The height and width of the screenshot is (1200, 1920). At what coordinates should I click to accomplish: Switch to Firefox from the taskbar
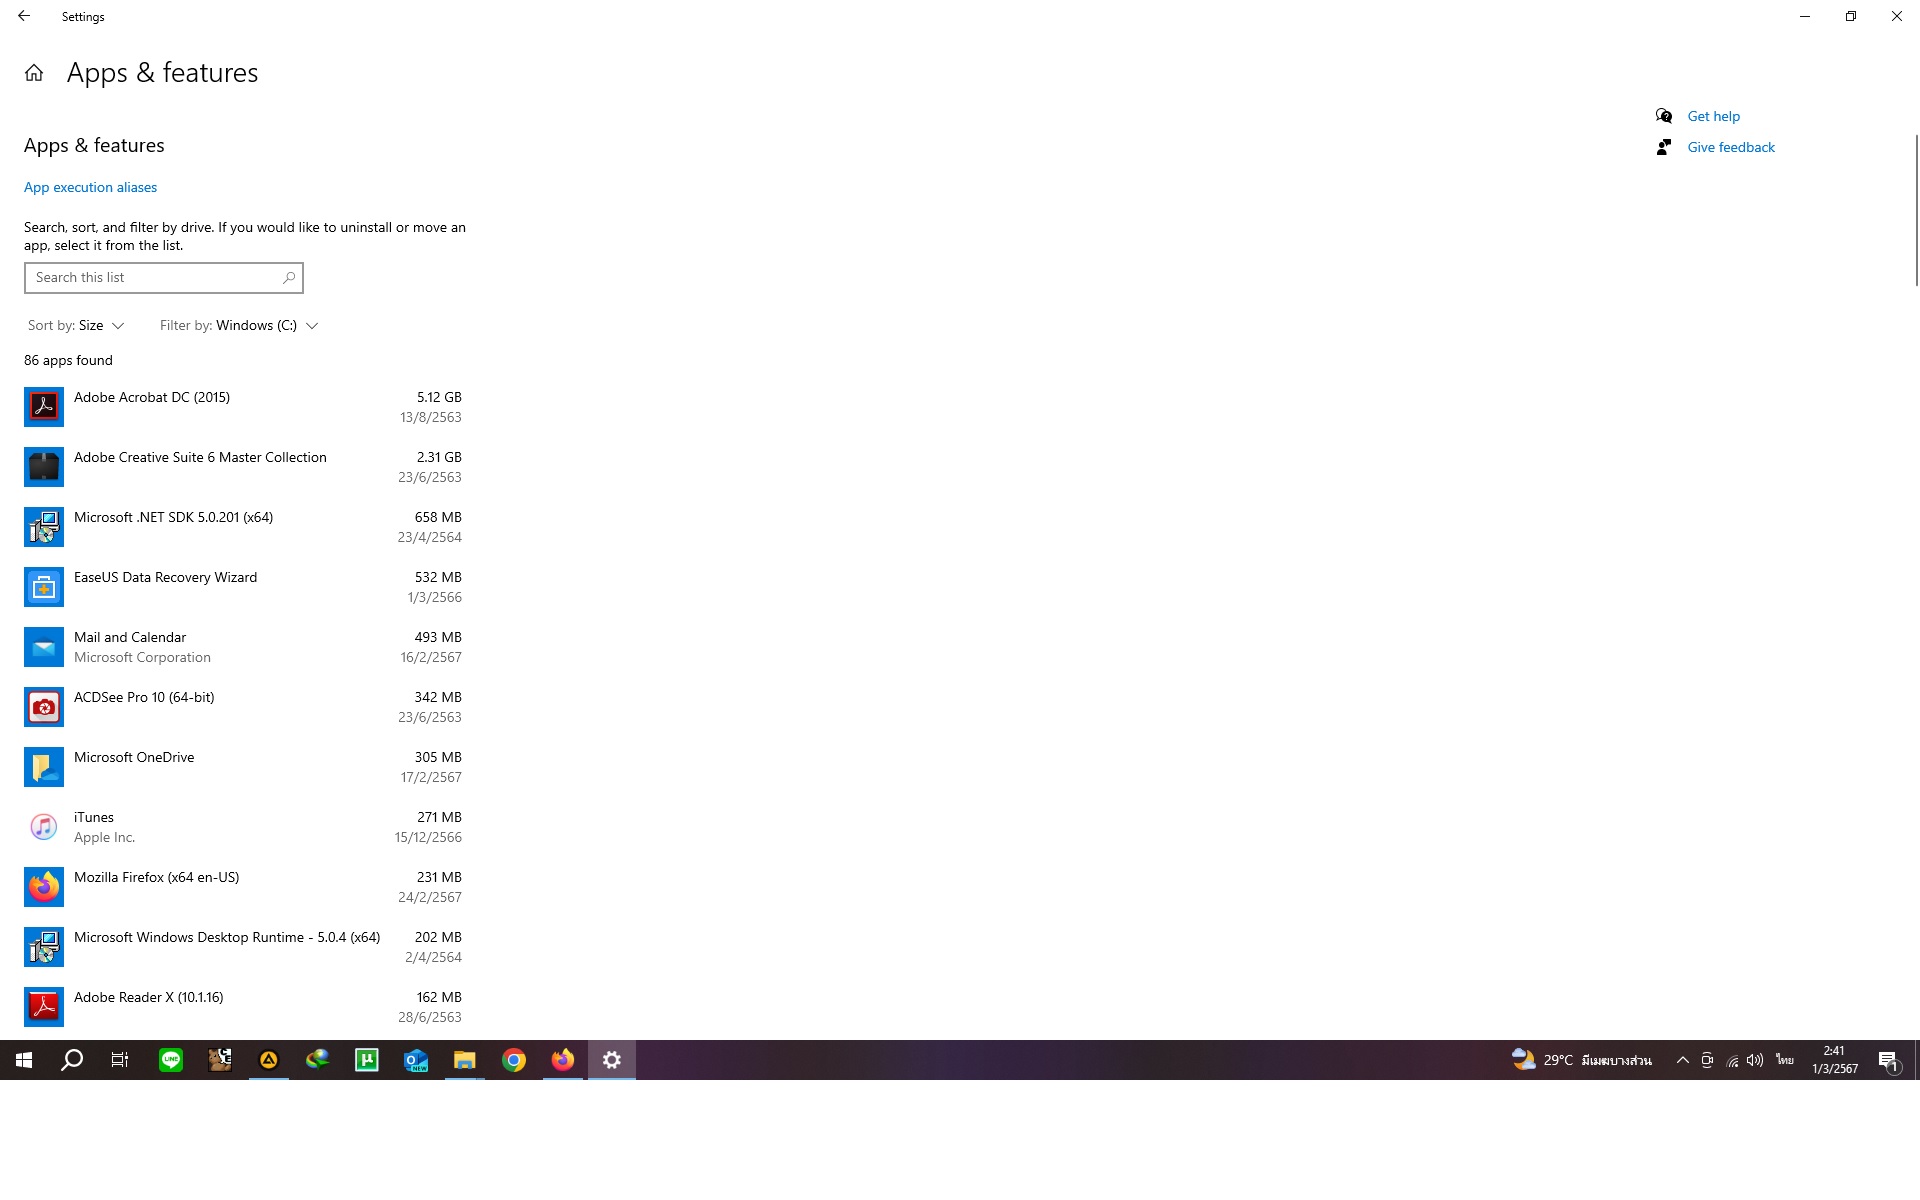coord(563,1060)
